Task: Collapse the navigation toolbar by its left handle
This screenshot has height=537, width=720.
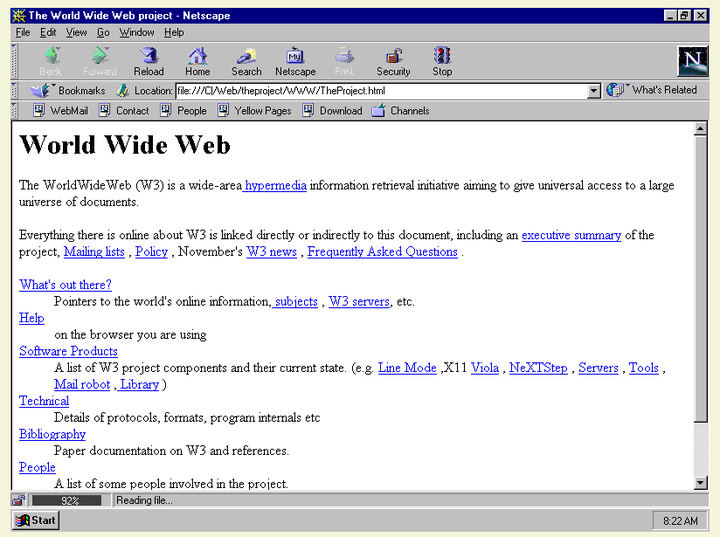Action: tap(15, 61)
